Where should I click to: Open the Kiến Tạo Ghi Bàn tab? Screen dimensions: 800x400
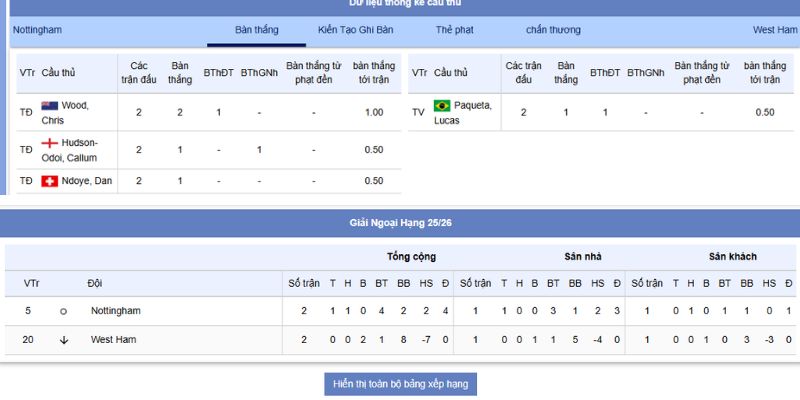click(355, 30)
